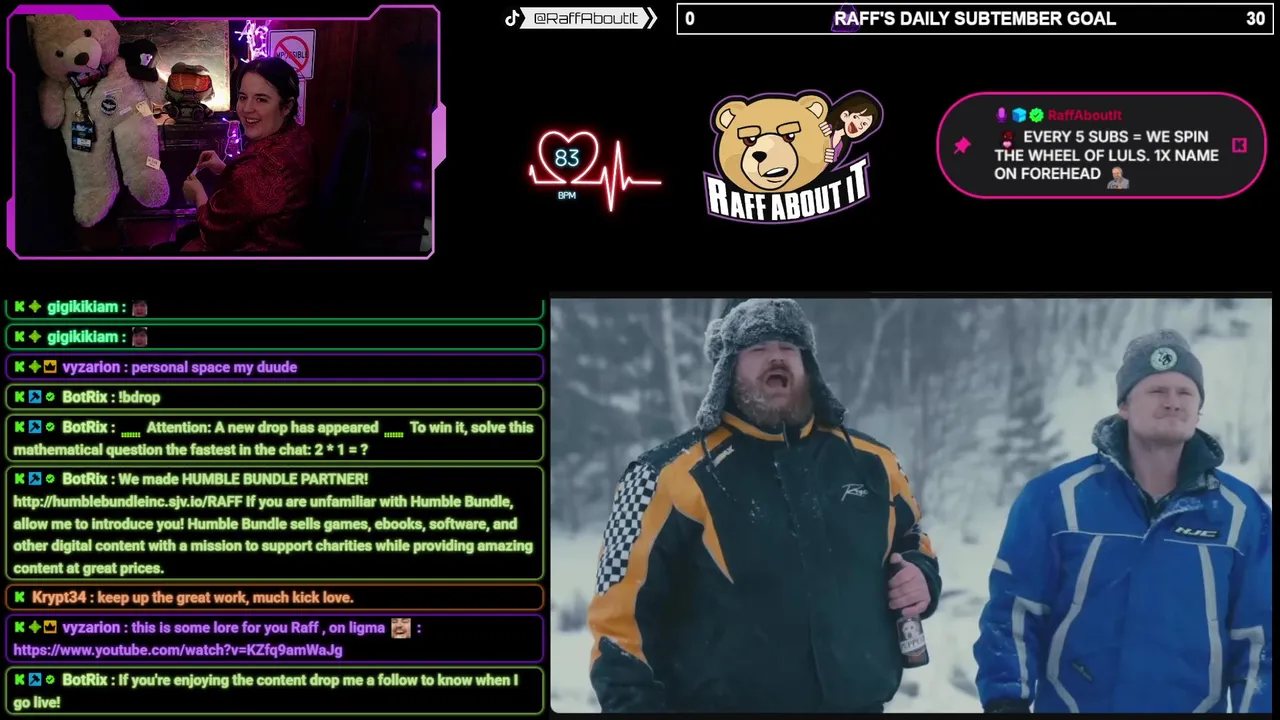Click the neon heart rate monitor icon
The height and width of the screenshot is (720, 1280).
[594, 170]
